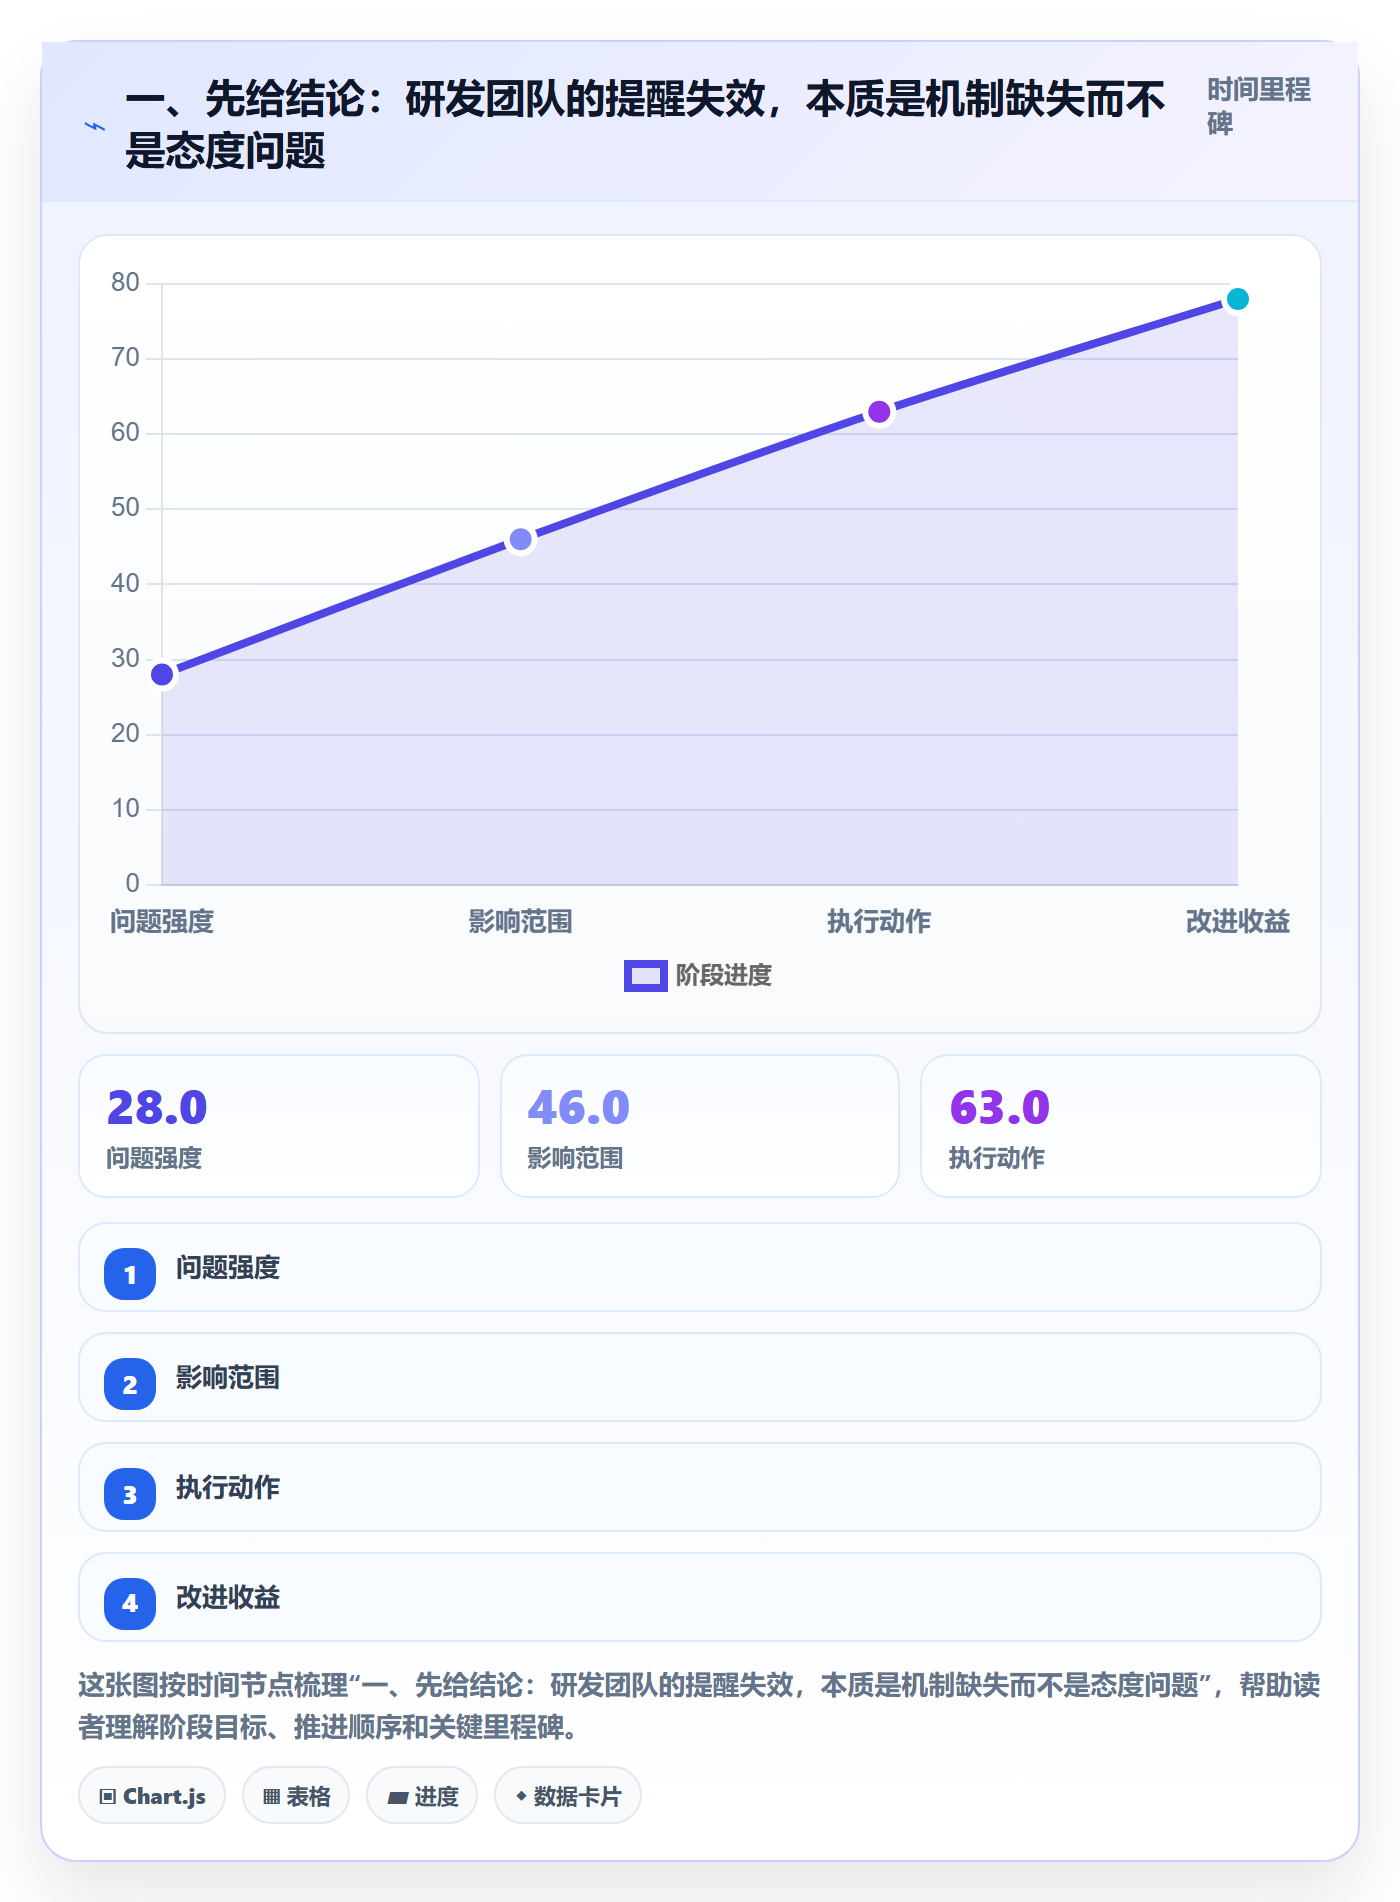Image resolution: width=1400 pixels, height=1902 pixels.
Task: Click the 数据卡片 tag
Action: pos(568,1796)
